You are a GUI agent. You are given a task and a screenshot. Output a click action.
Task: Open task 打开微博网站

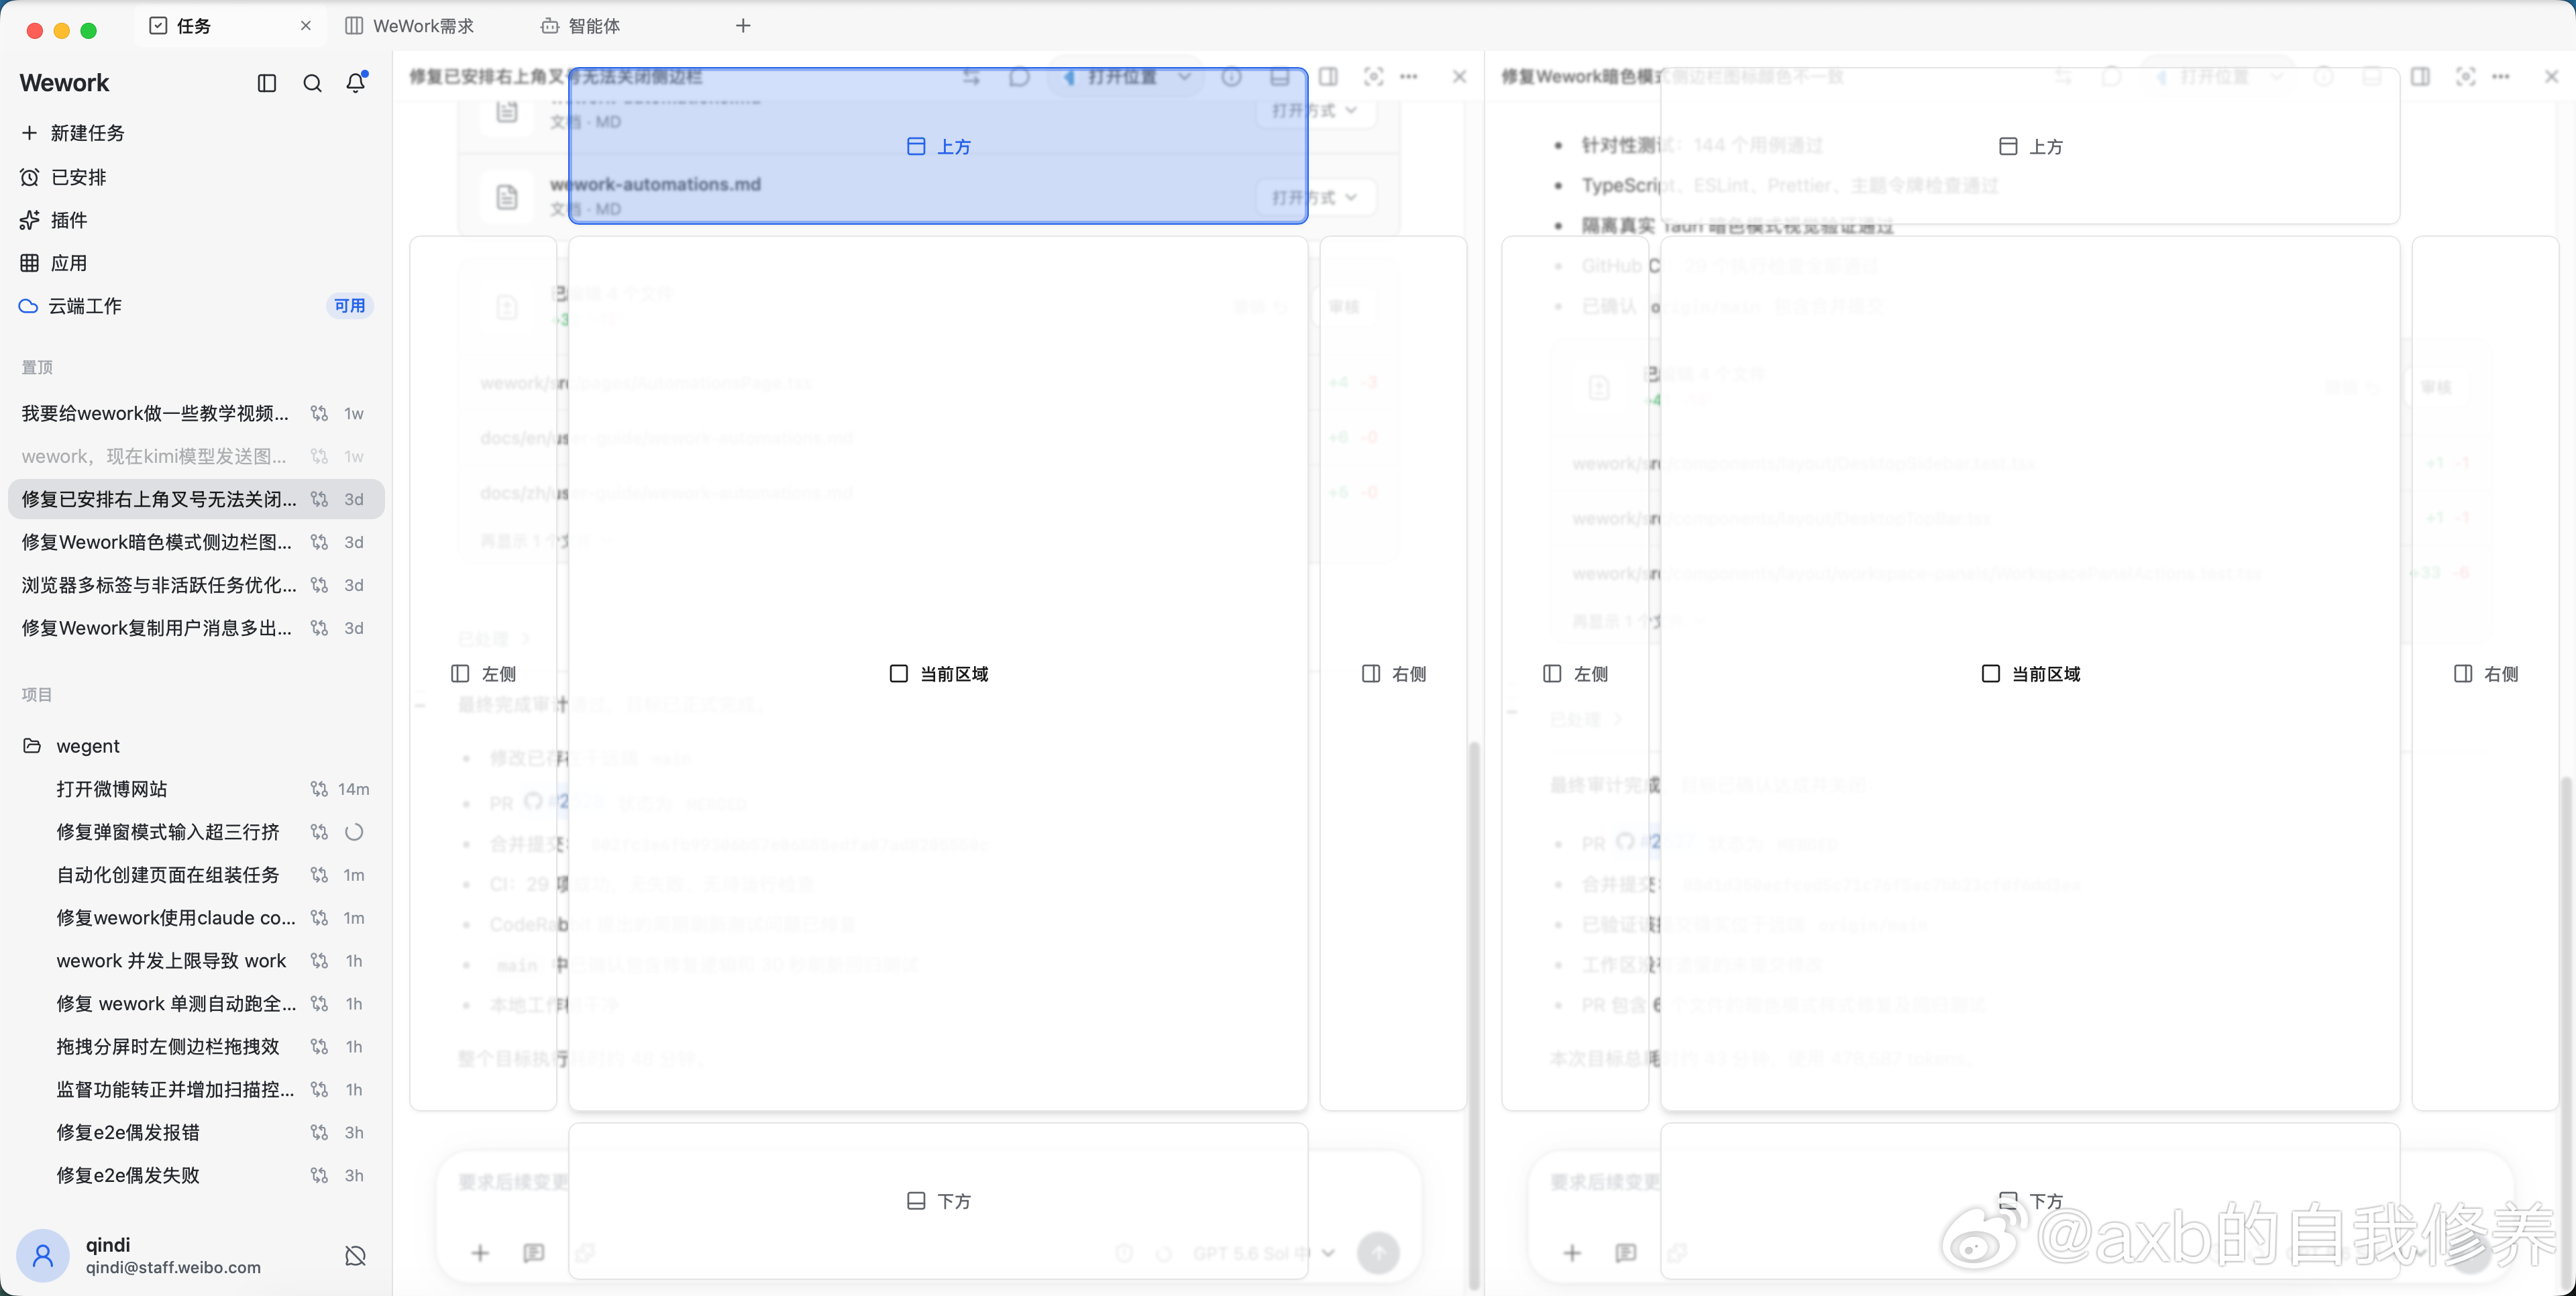[x=196, y=789]
